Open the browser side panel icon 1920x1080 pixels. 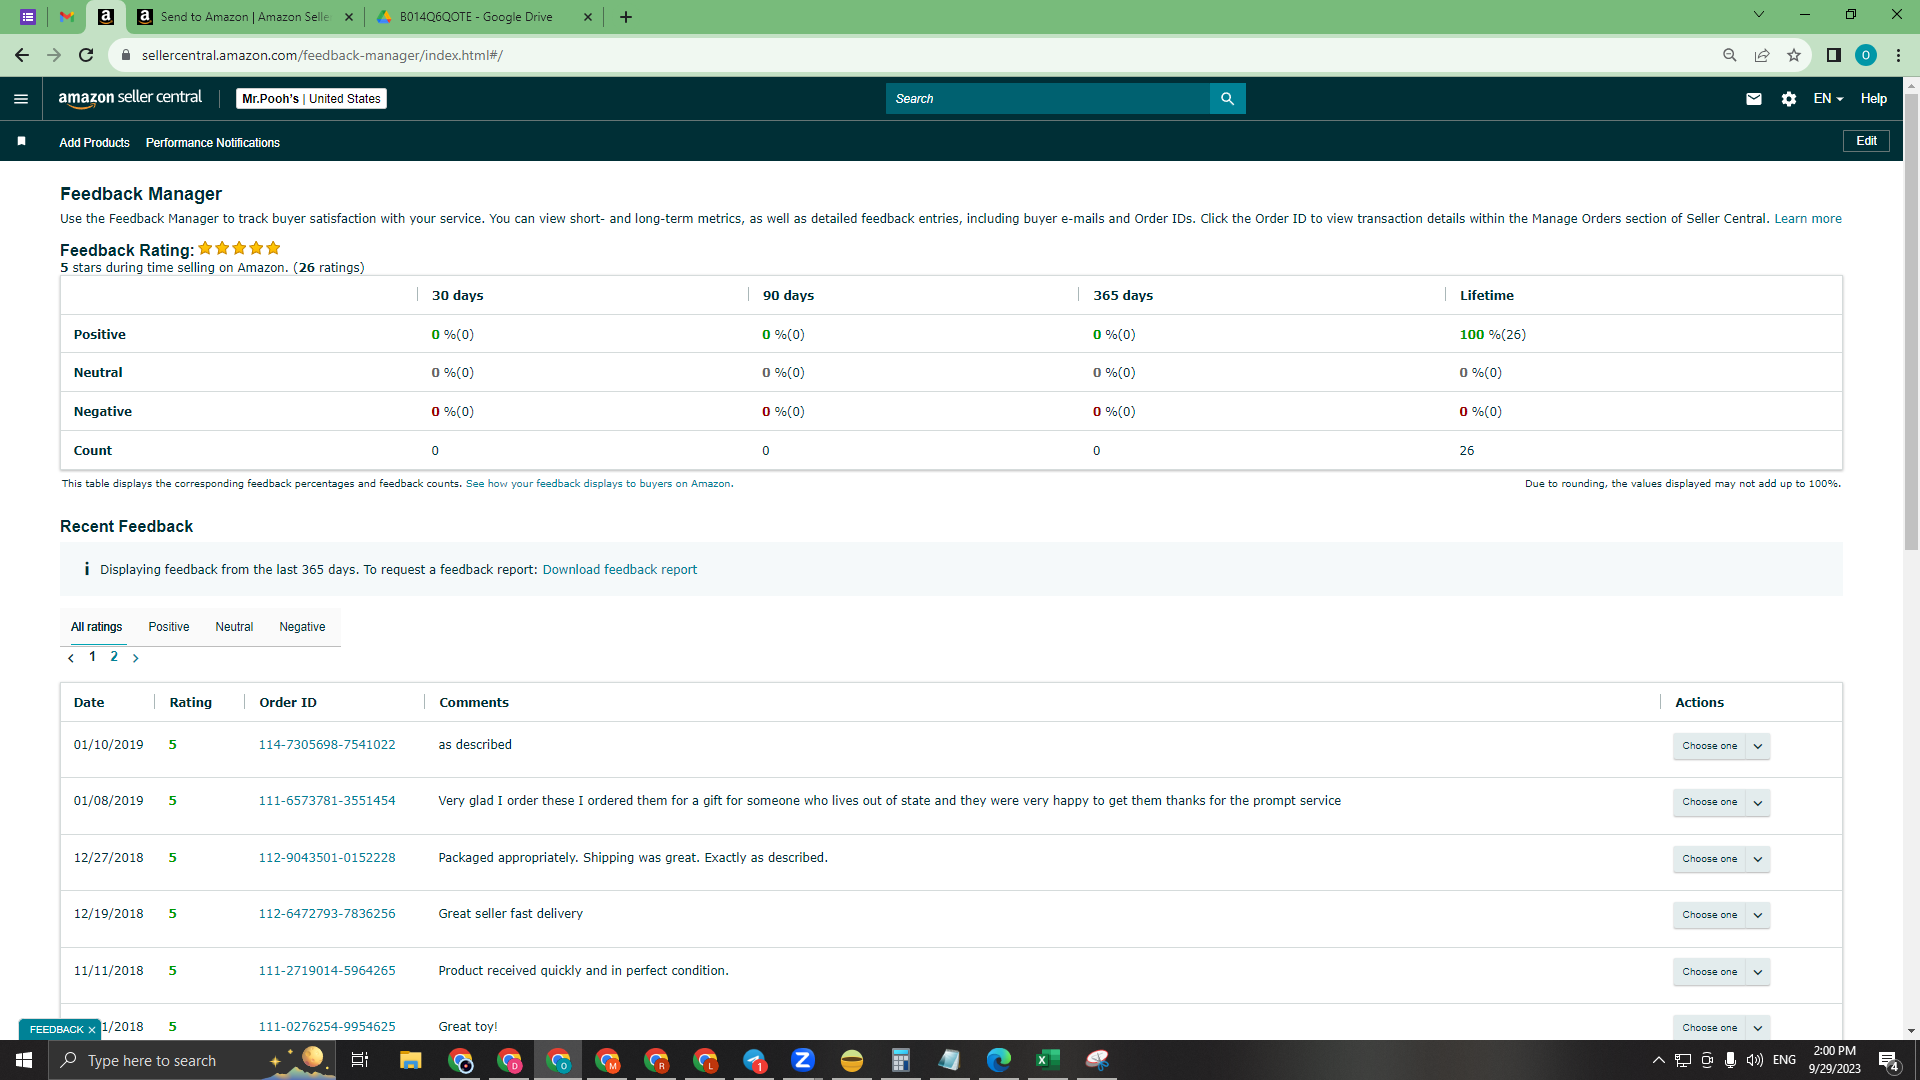point(1834,55)
